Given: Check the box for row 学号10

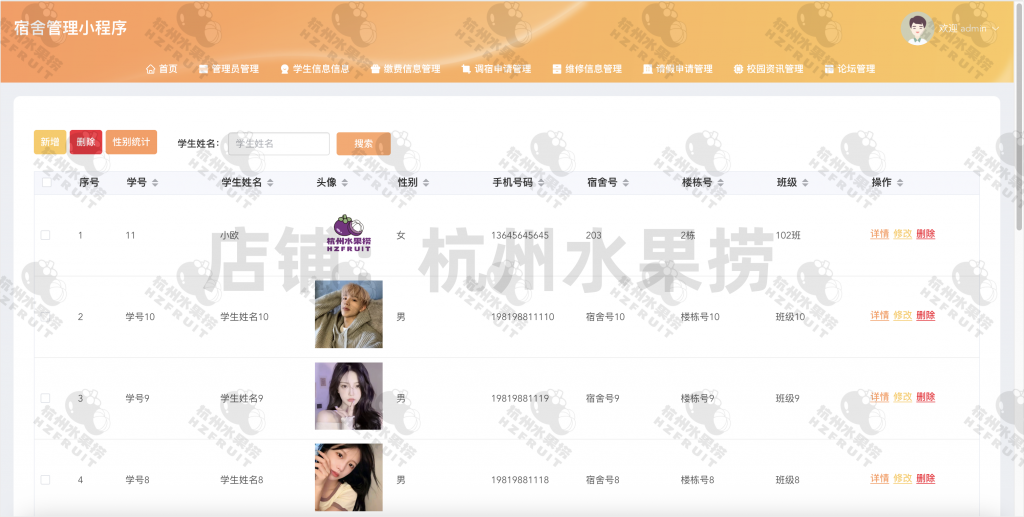Looking at the screenshot, I should (45, 317).
